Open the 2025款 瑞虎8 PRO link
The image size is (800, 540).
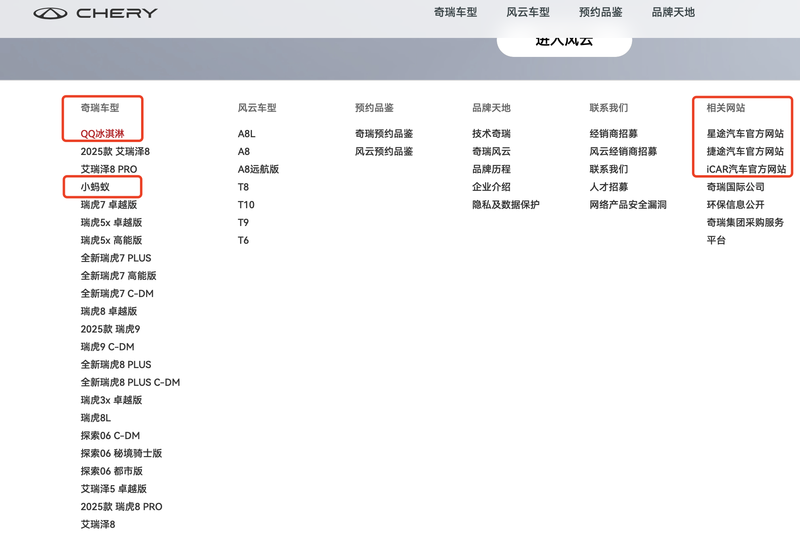point(121,506)
